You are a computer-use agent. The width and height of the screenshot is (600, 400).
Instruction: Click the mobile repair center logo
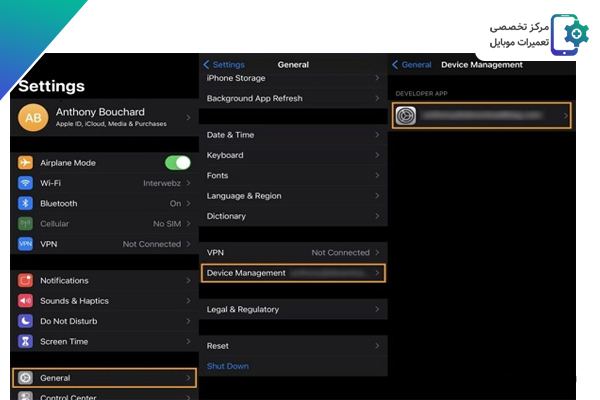[x=570, y=35]
